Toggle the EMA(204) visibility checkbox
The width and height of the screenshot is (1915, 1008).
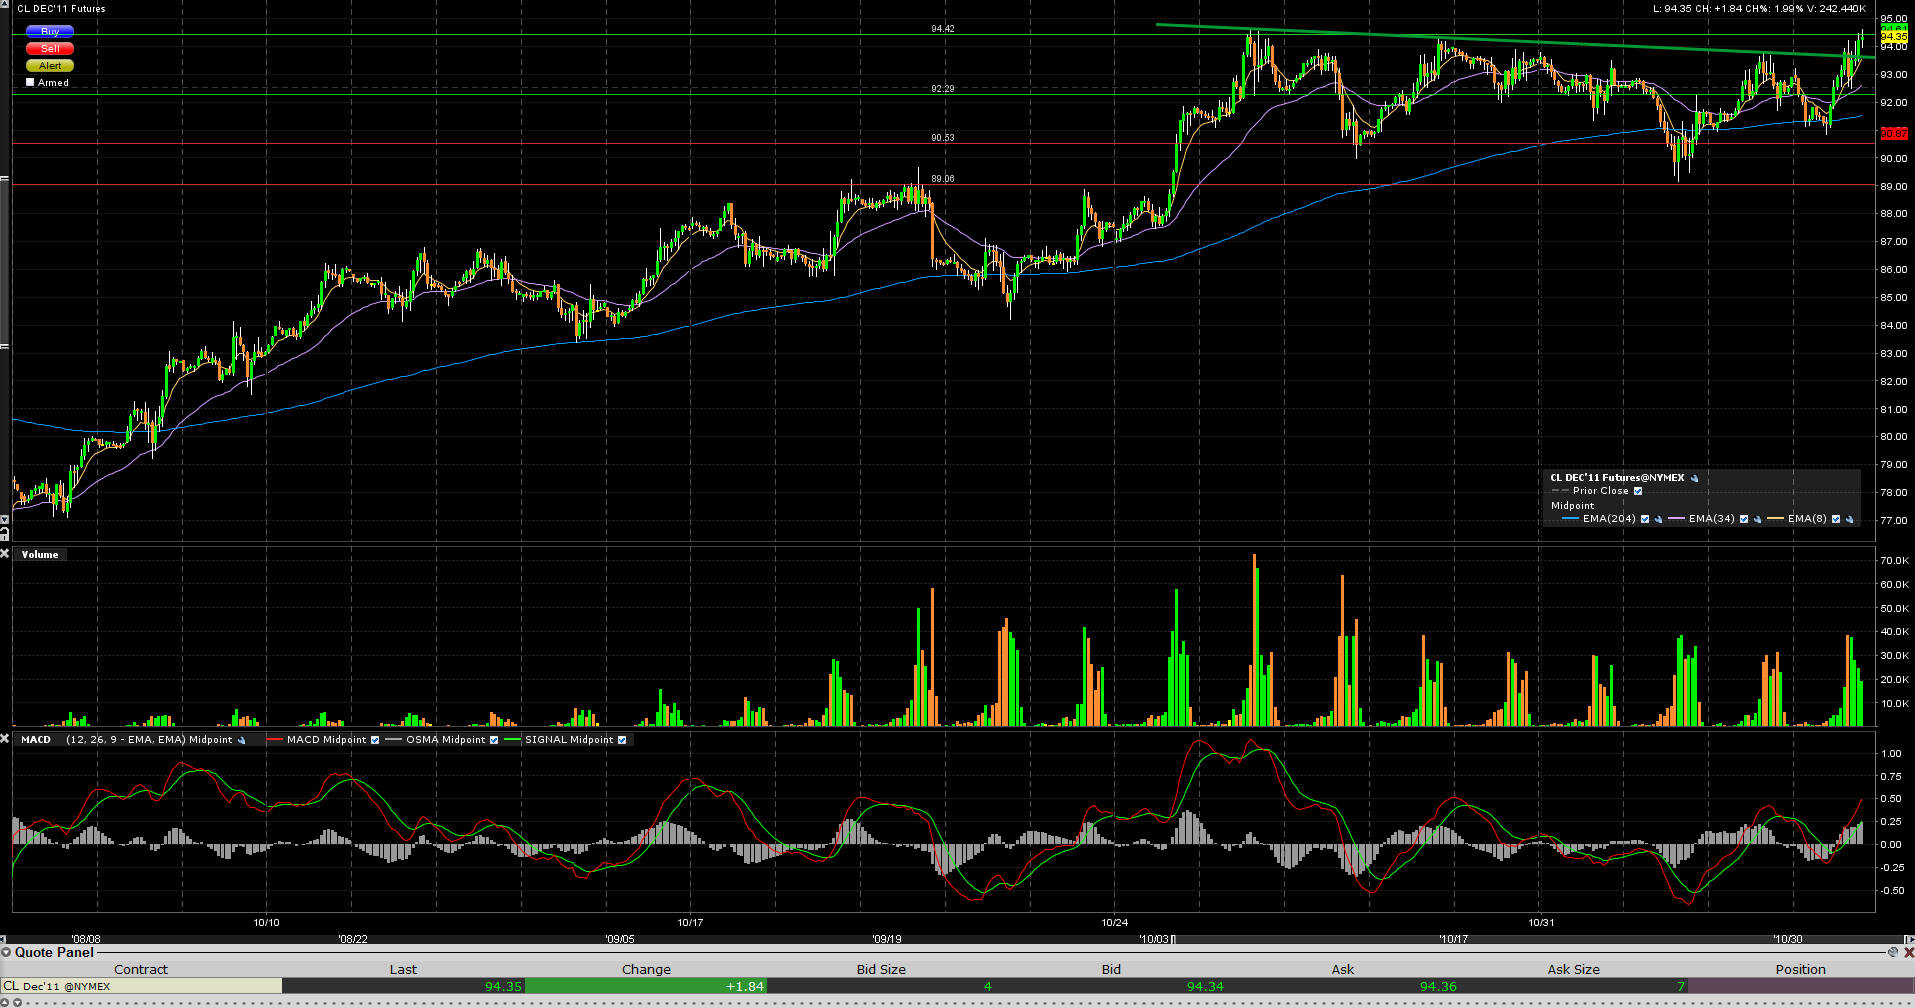tap(1645, 519)
